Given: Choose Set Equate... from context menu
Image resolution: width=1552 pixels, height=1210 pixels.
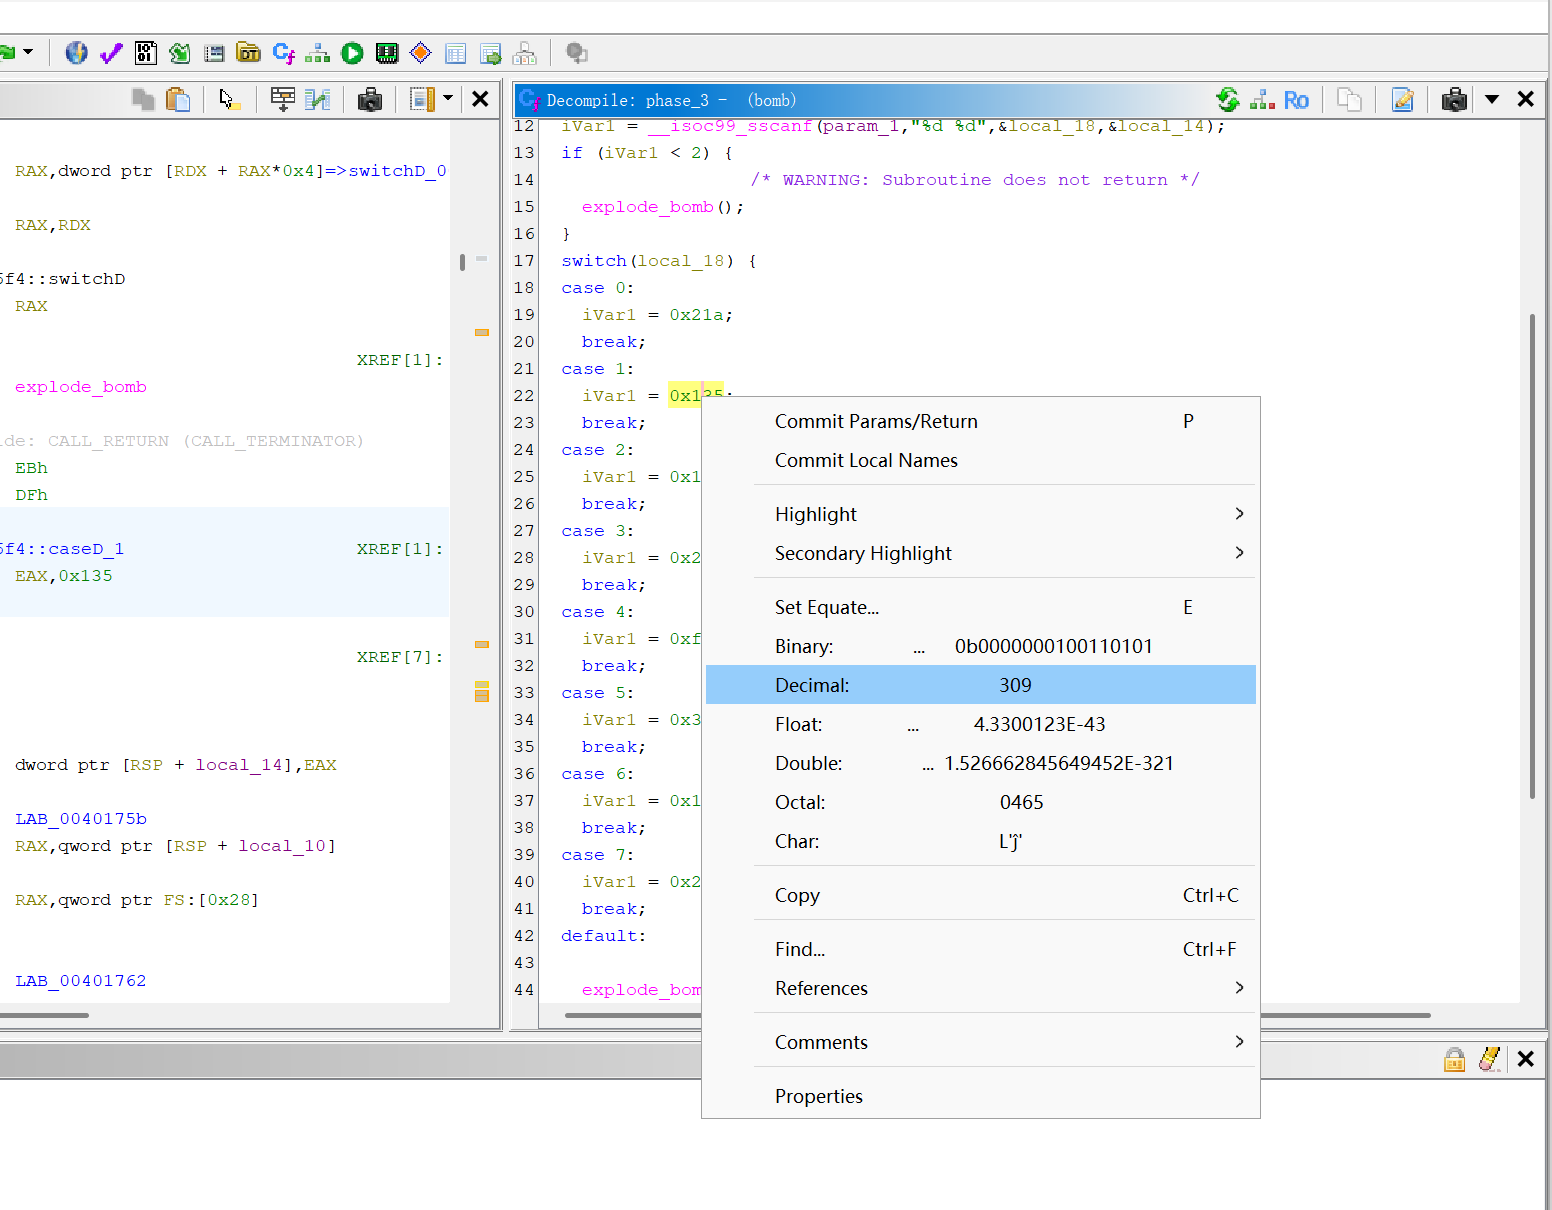Looking at the screenshot, I should click(981, 607).
